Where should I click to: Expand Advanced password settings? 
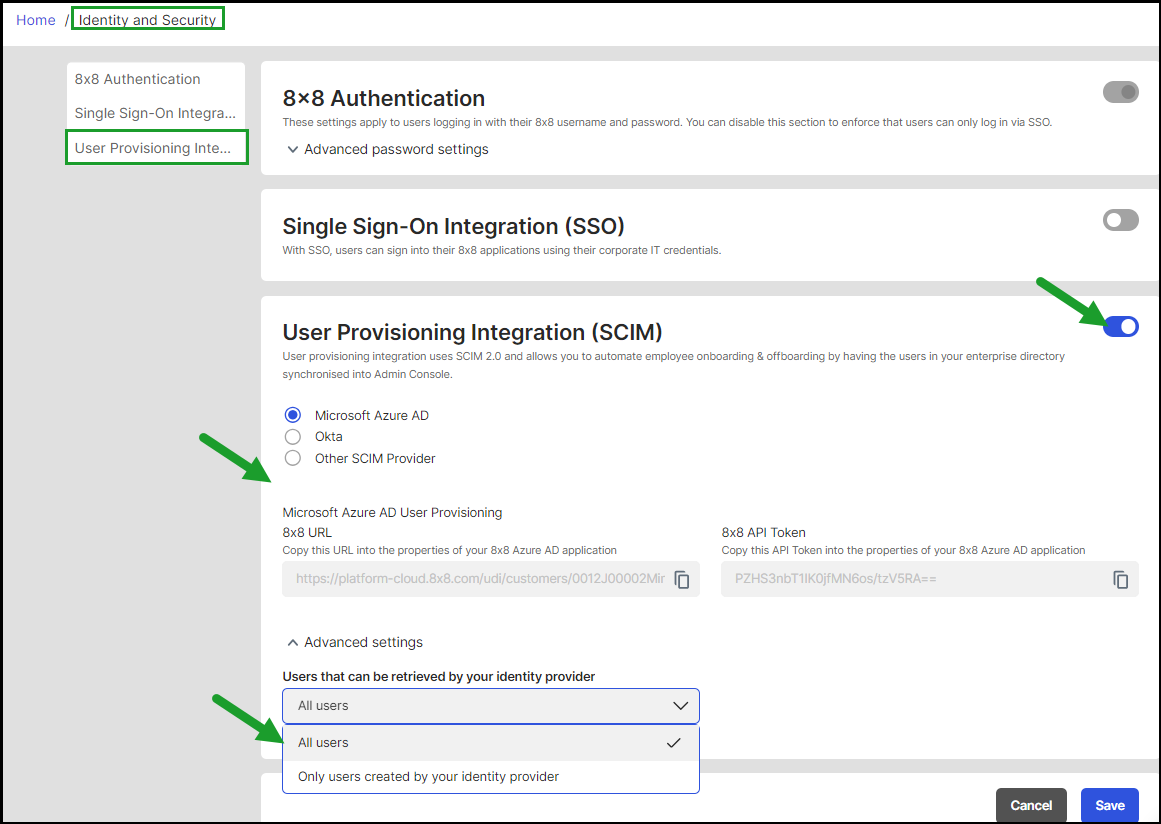pyautogui.click(x=387, y=150)
